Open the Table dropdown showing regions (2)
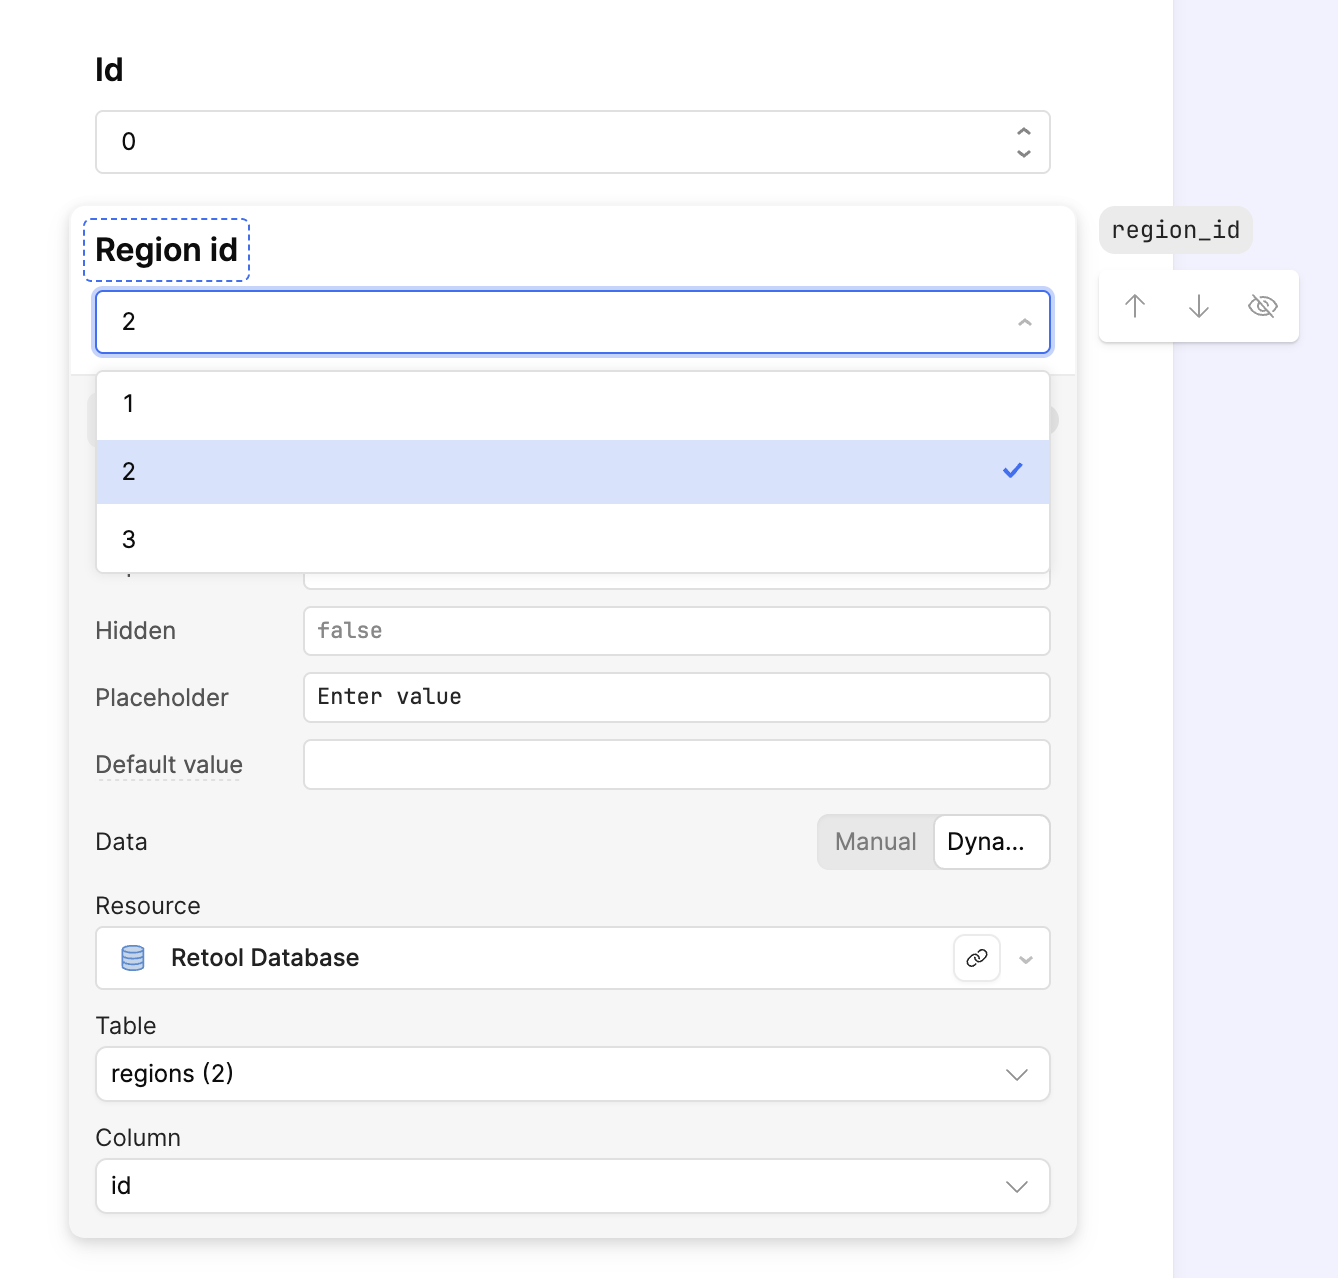1338x1278 pixels. 573,1074
